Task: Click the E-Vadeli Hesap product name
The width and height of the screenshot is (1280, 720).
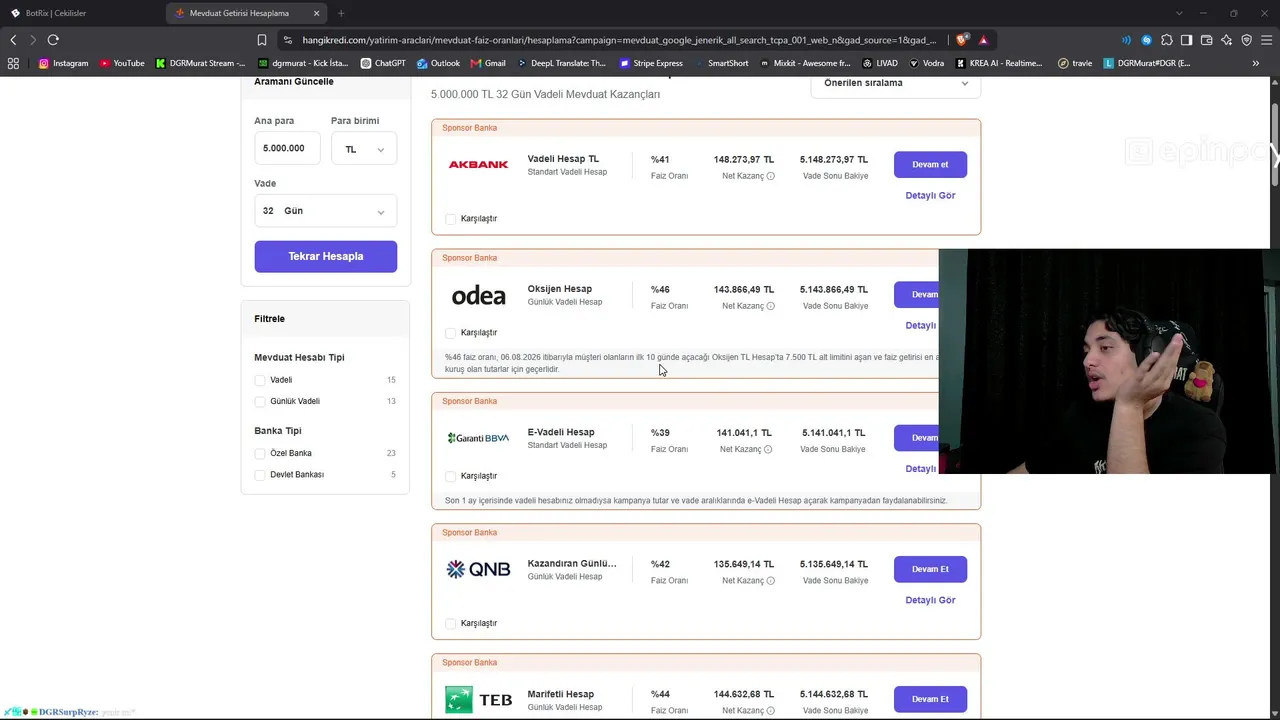Action: coord(561,432)
